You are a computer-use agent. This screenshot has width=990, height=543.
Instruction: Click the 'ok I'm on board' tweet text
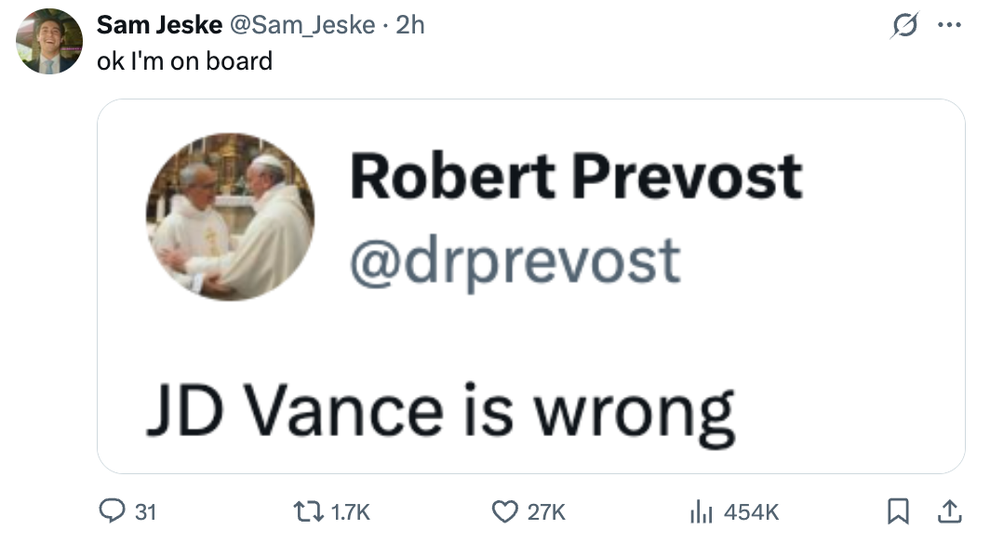[x=184, y=61]
